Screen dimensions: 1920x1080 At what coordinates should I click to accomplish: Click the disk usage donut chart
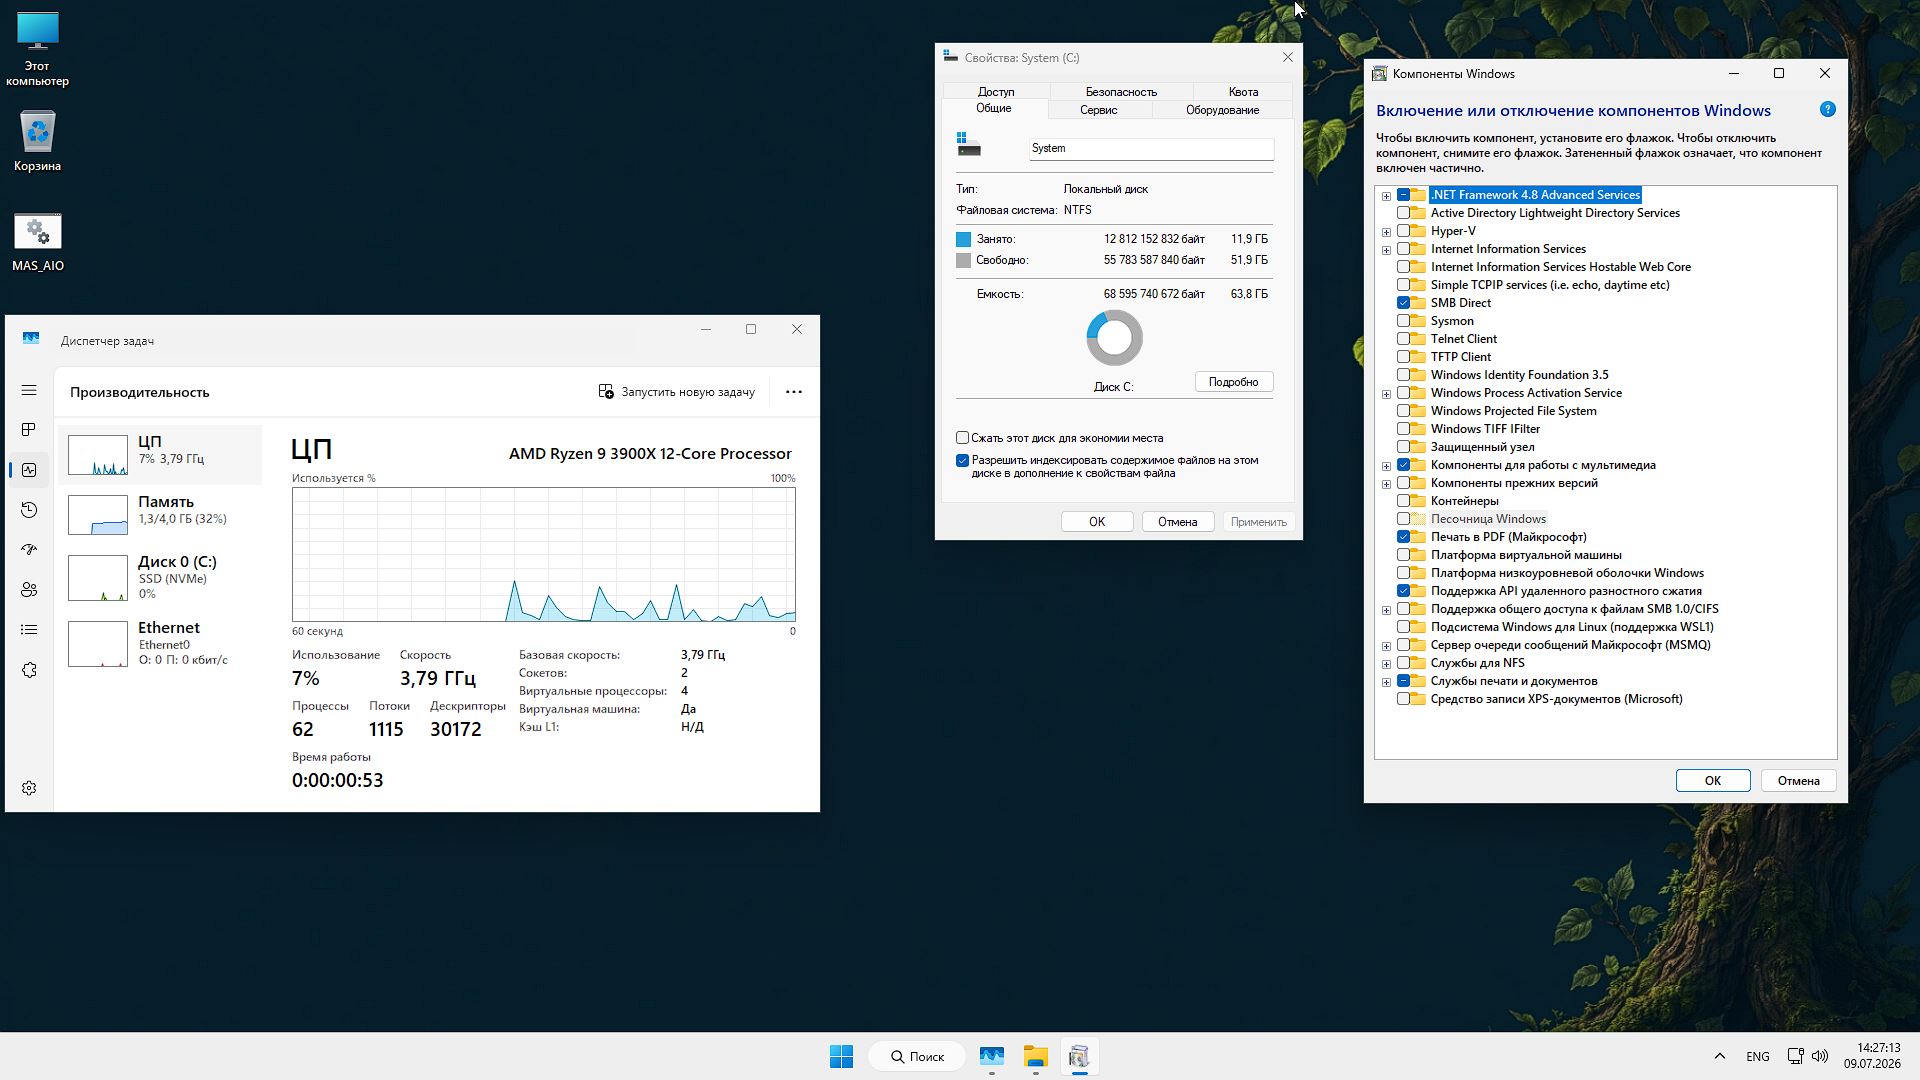(x=1114, y=338)
